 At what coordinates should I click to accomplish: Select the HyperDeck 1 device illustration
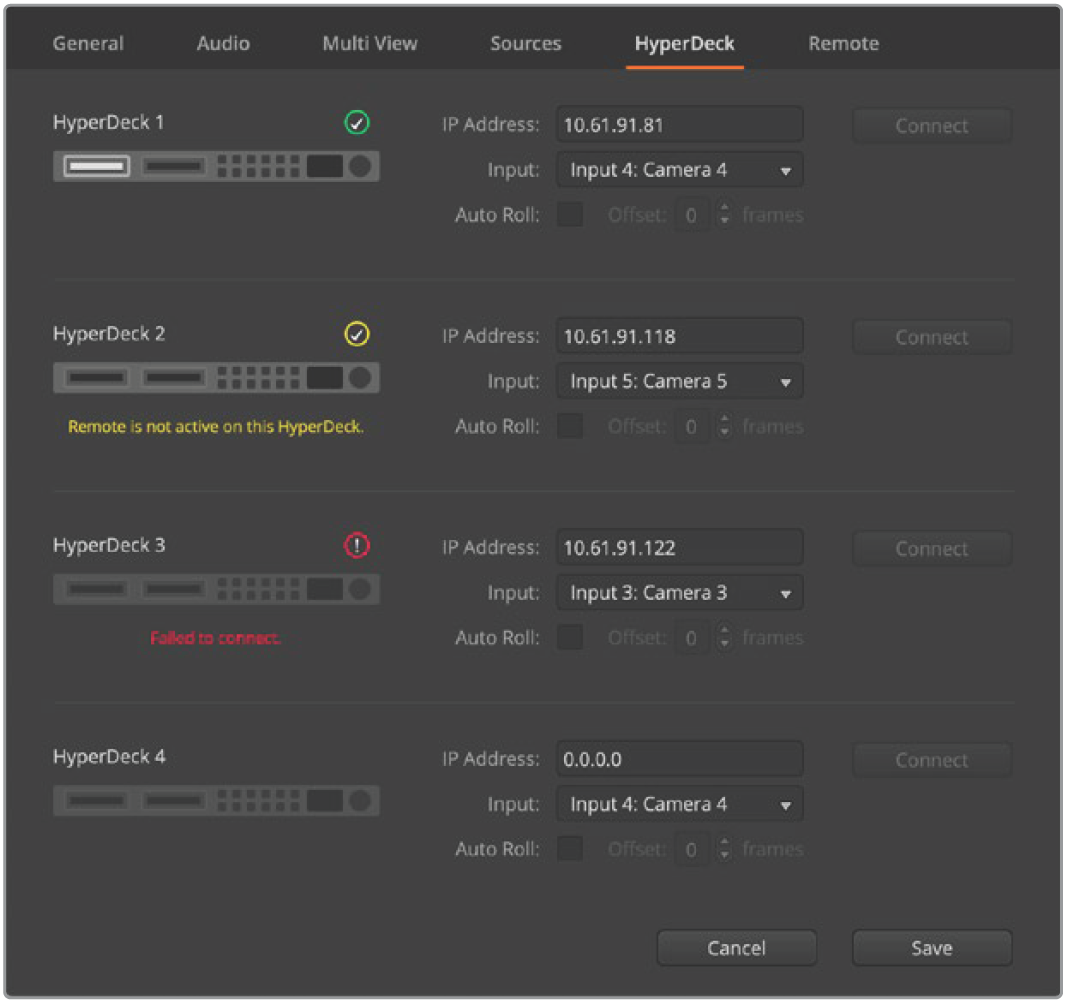click(216, 166)
